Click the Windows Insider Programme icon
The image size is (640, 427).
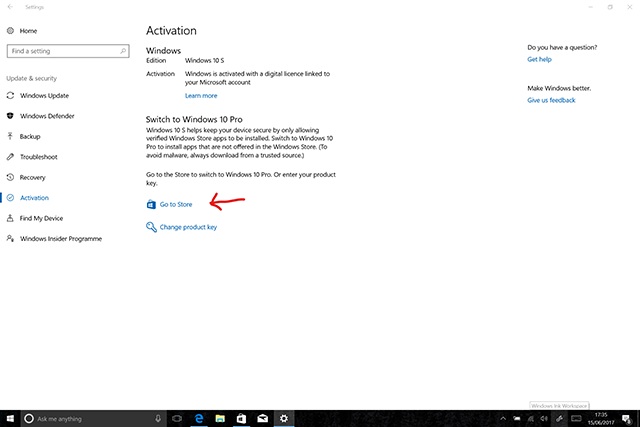pyautogui.click(x=11, y=238)
